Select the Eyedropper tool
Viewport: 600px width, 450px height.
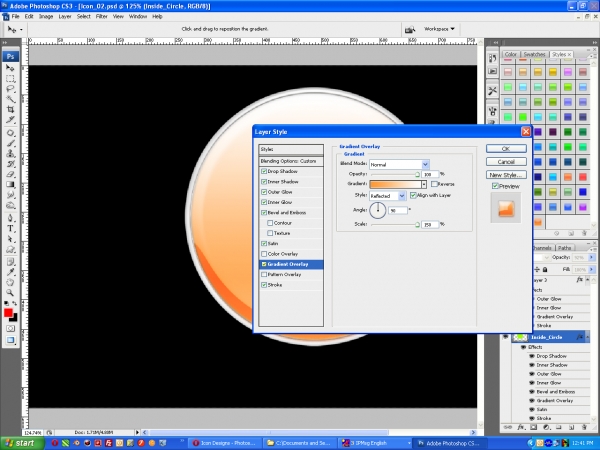pyautogui.click(x=10, y=272)
